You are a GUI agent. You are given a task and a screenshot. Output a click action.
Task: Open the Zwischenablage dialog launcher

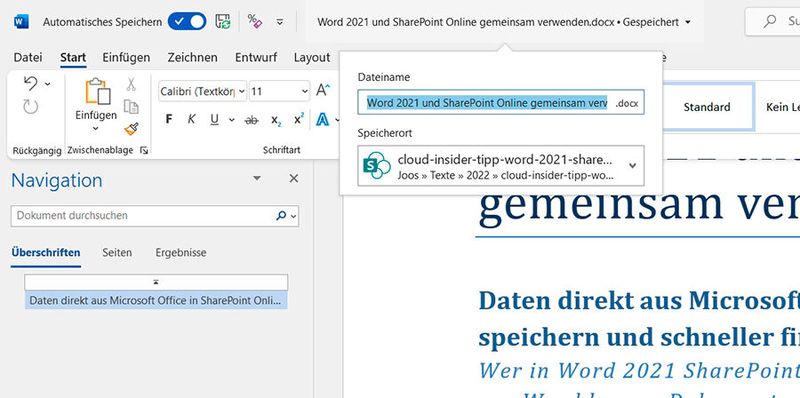144,150
